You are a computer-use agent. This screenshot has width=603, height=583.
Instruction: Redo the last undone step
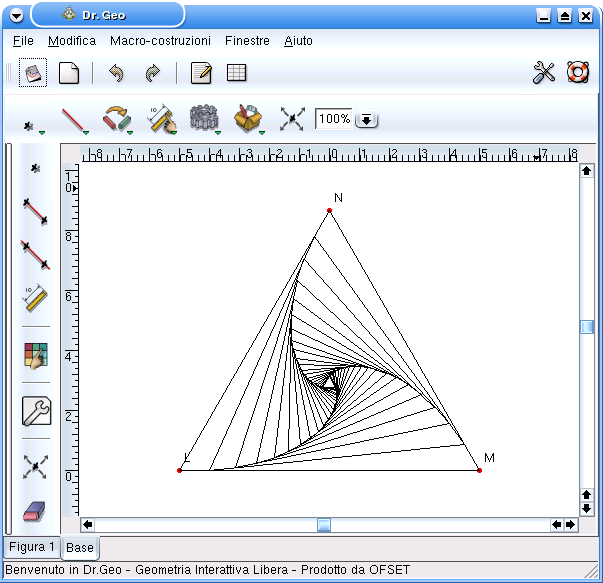pos(153,73)
